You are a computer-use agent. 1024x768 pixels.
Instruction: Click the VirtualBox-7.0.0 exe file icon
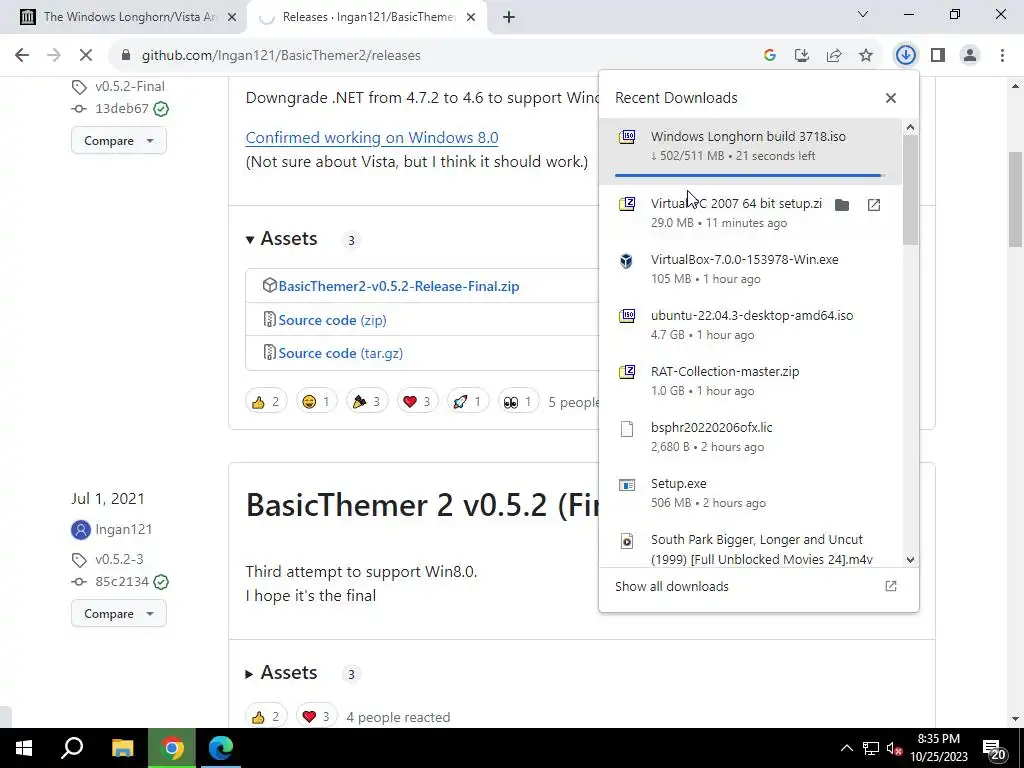point(626,261)
